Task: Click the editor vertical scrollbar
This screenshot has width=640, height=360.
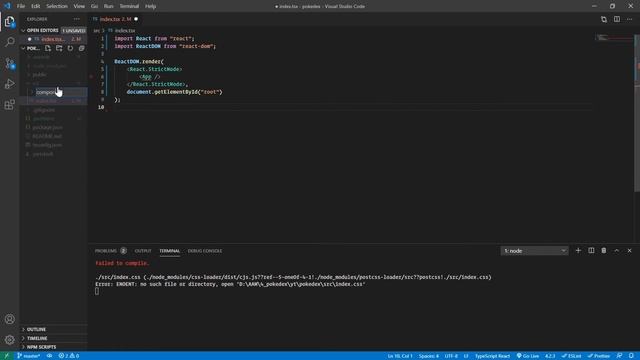Action: click(637, 113)
